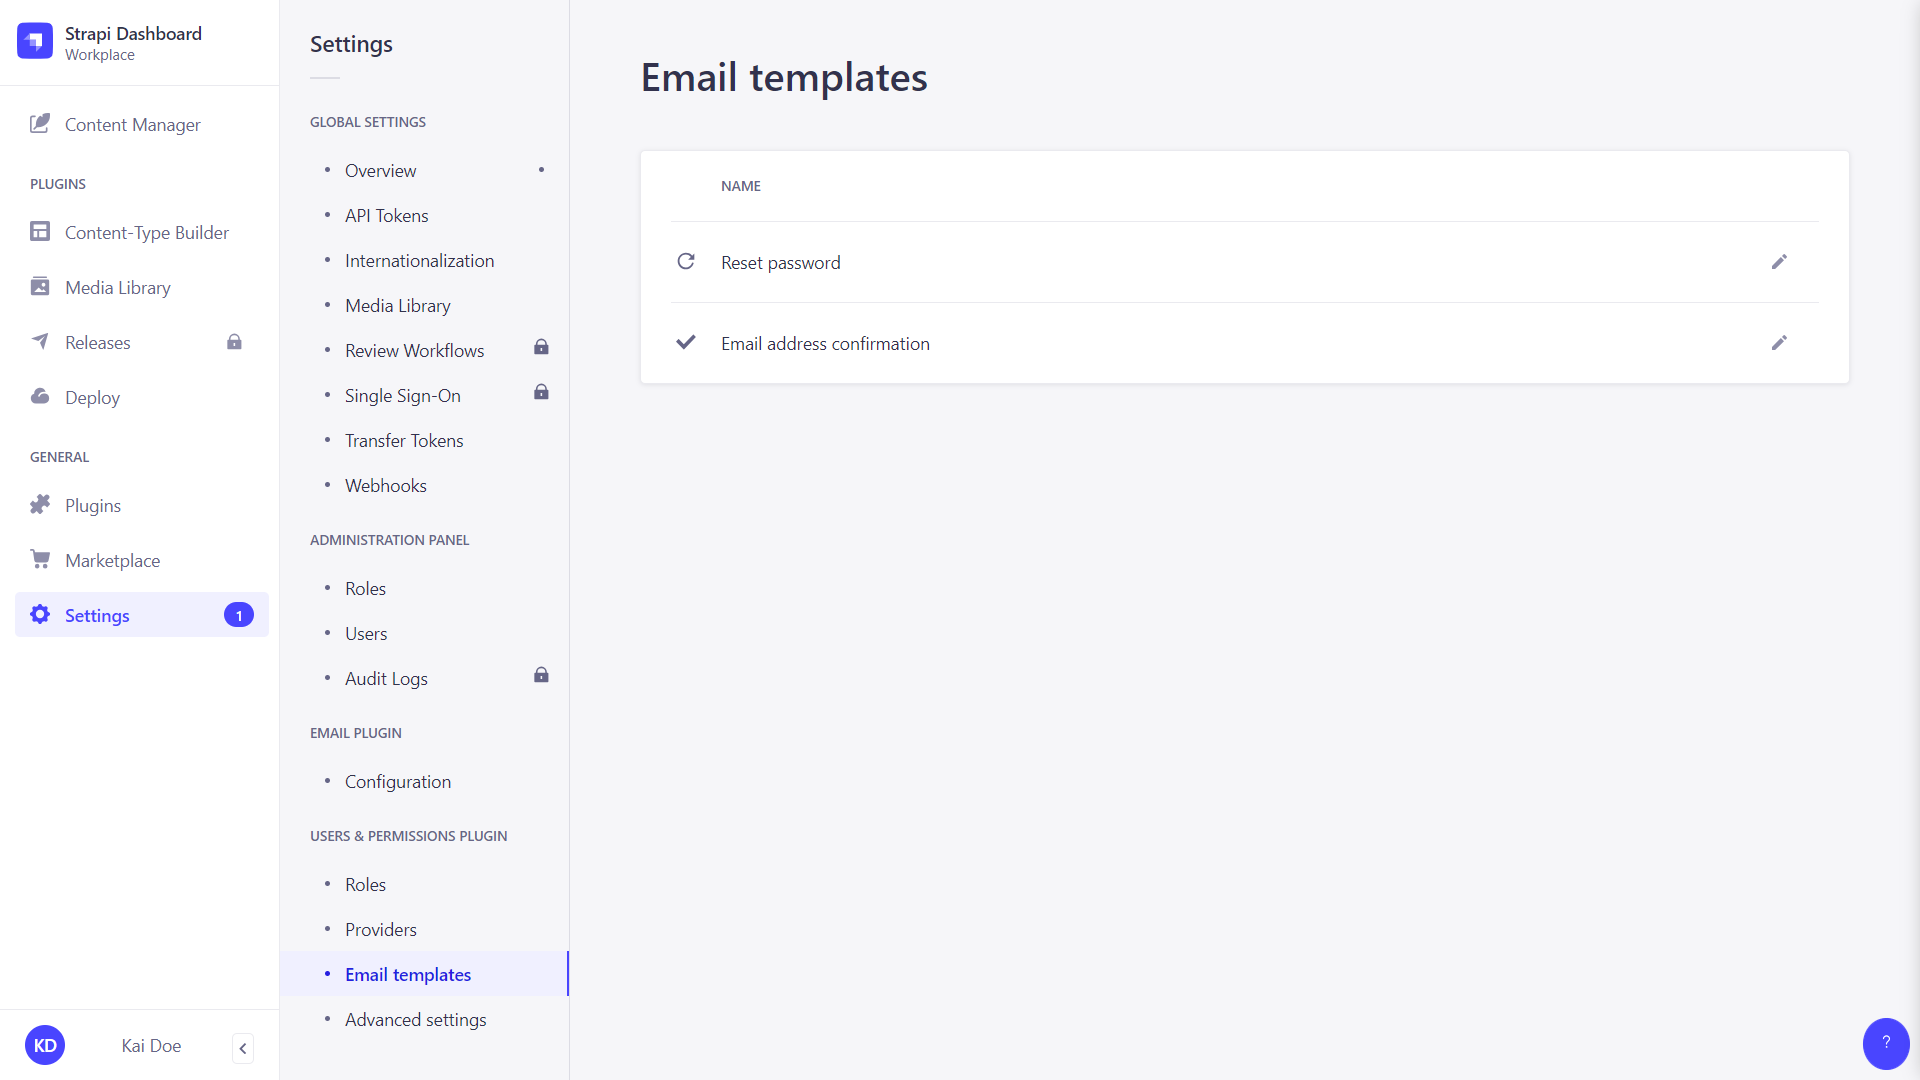Click the lock icon beside Audit Logs
Screen dimensions: 1920x1080
click(x=541, y=675)
